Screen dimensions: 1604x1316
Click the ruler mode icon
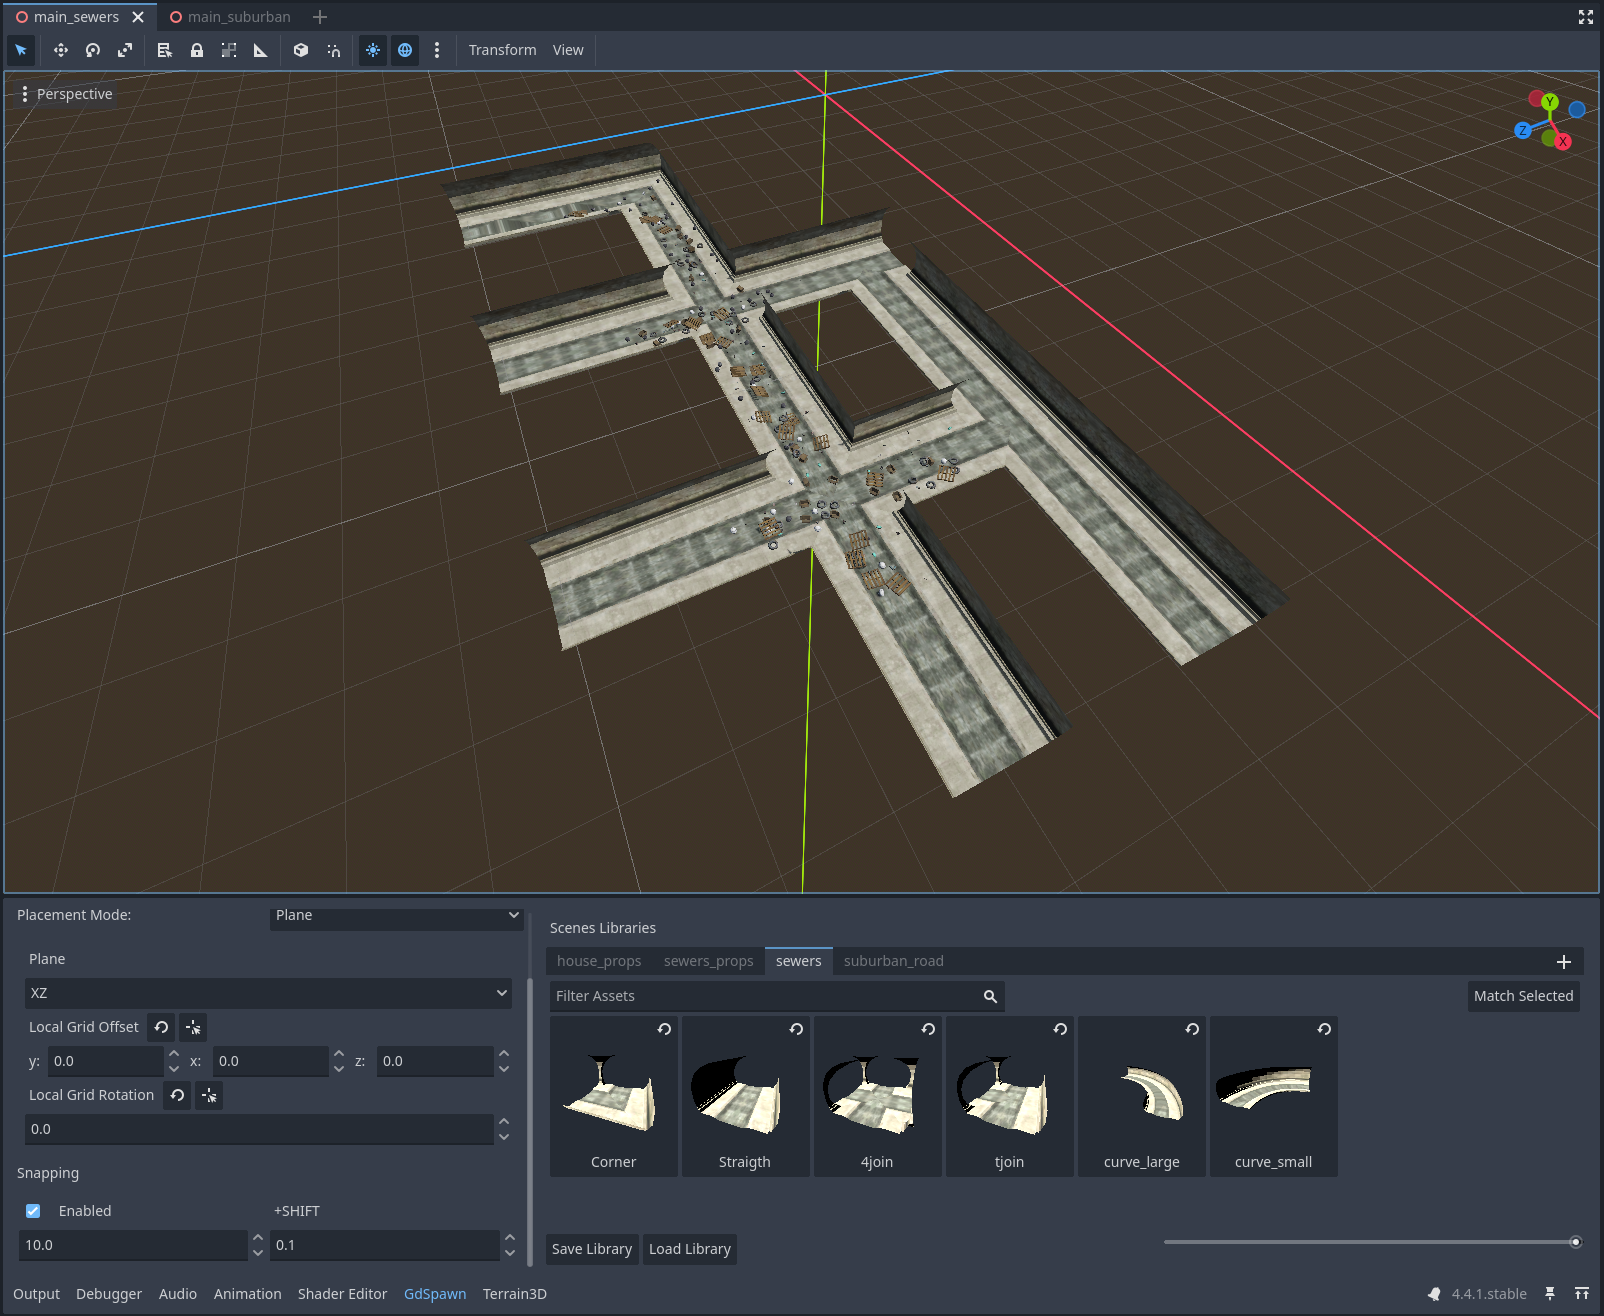point(261,50)
